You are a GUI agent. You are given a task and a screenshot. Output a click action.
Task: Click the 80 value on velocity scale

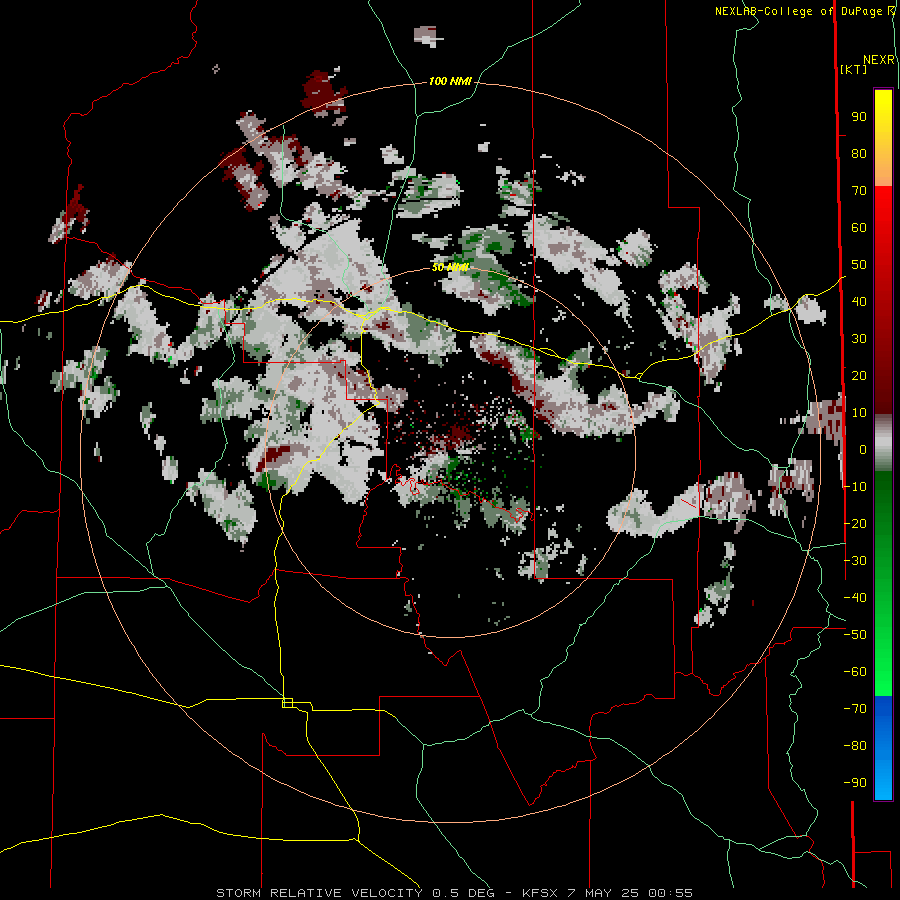pyautogui.click(x=859, y=154)
